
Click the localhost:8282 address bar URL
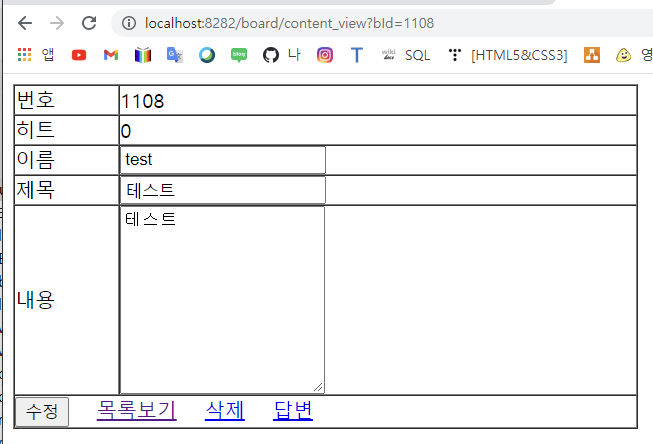pyautogui.click(x=289, y=23)
